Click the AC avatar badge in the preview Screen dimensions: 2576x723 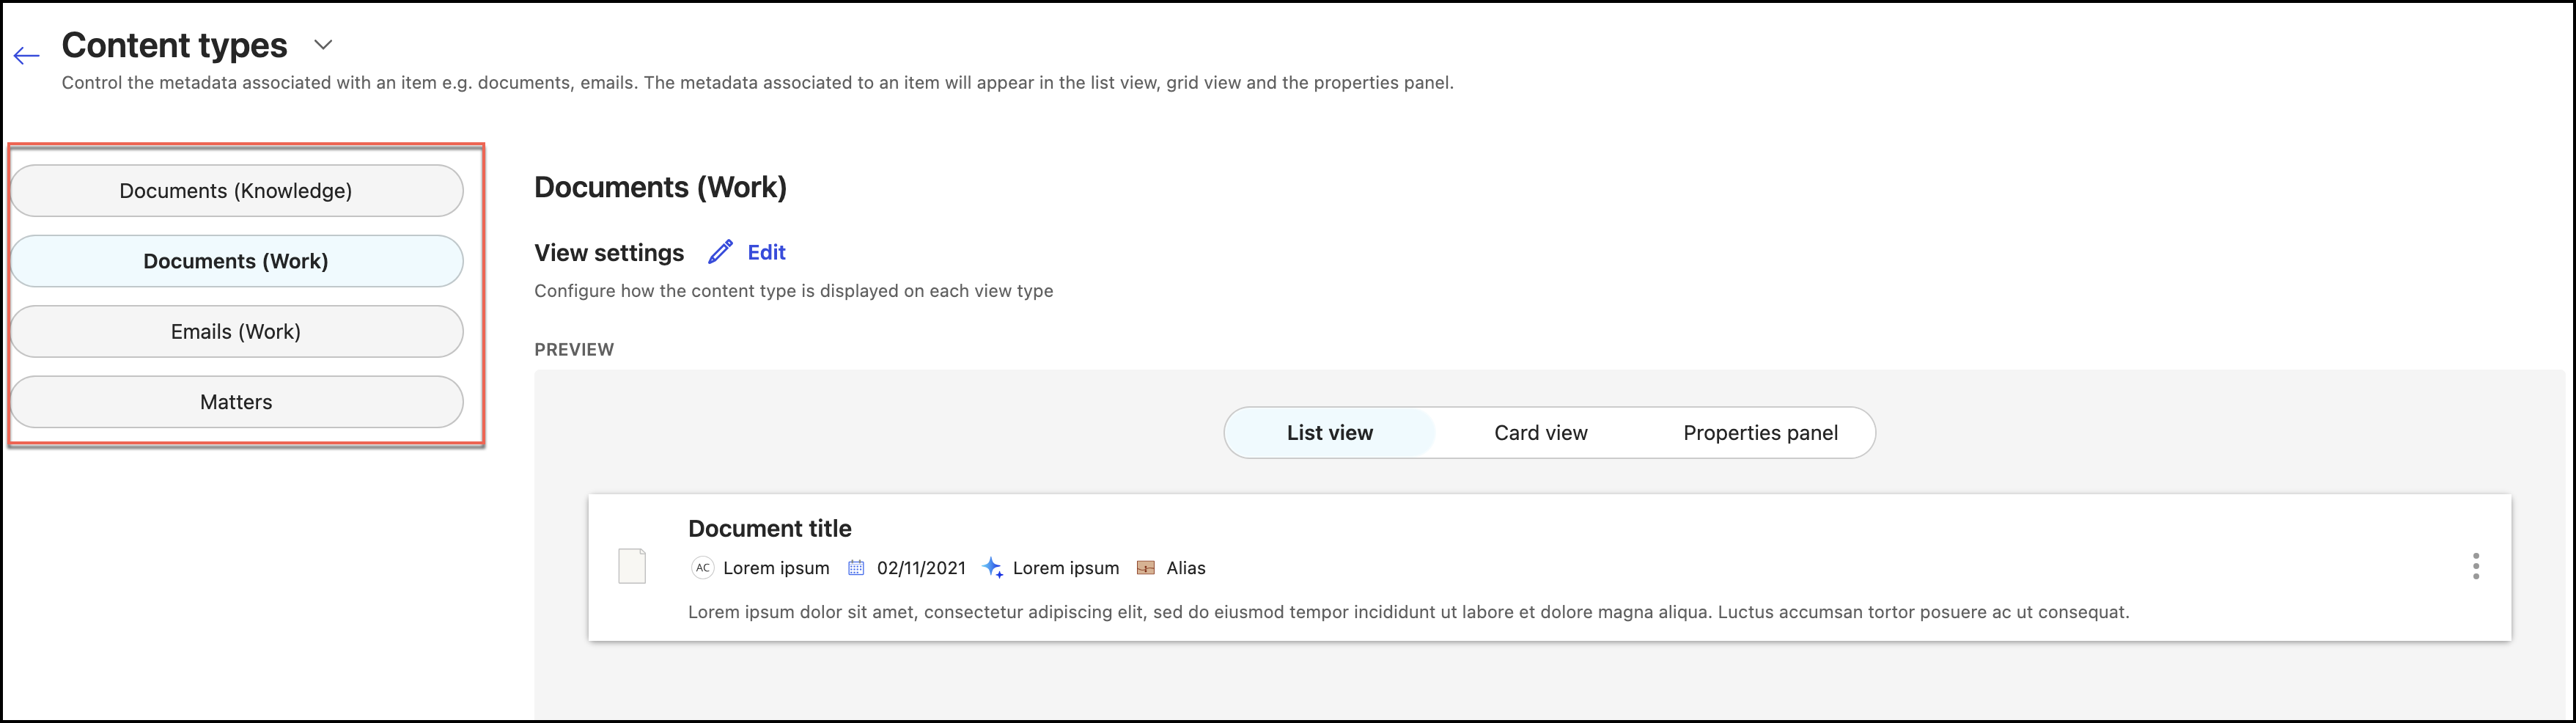pyautogui.click(x=702, y=567)
